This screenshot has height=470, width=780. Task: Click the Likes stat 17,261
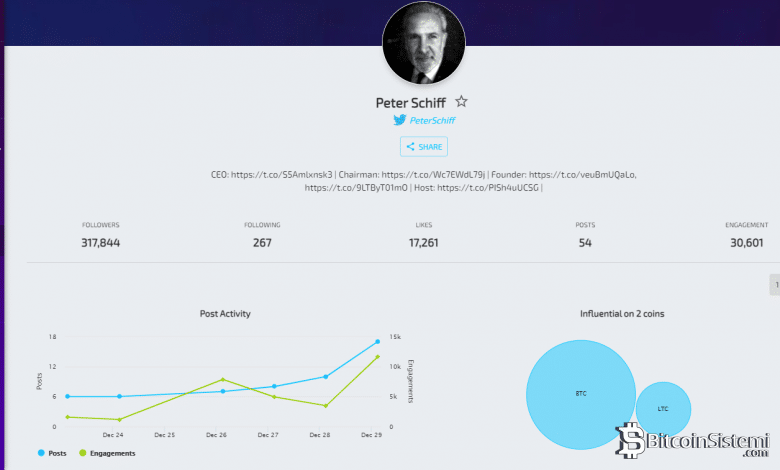coord(424,242)
